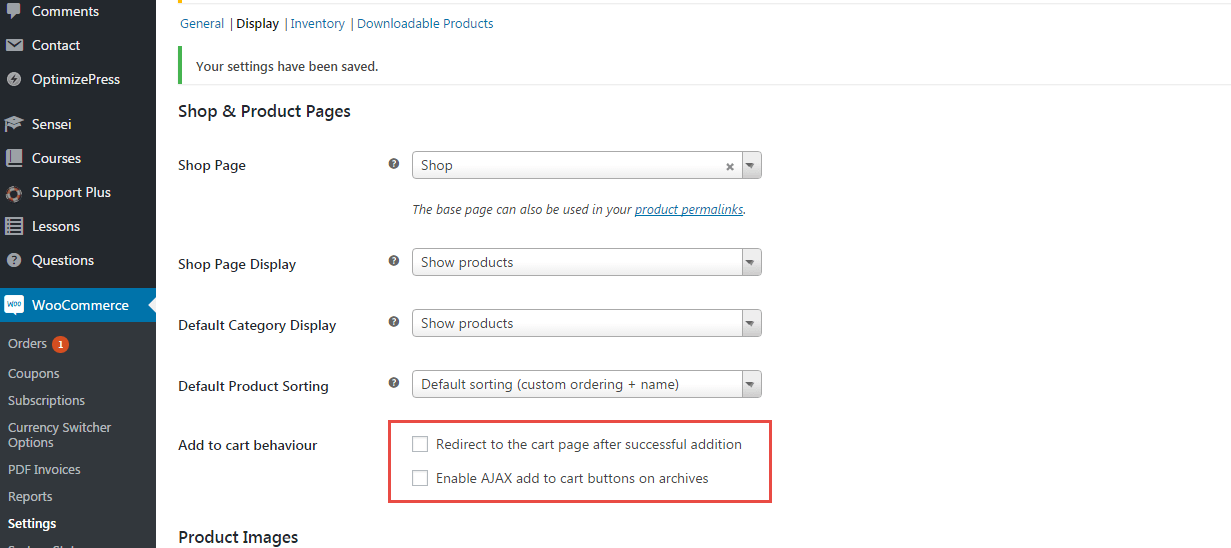Go to the General sub-tab

click(202, 23)
